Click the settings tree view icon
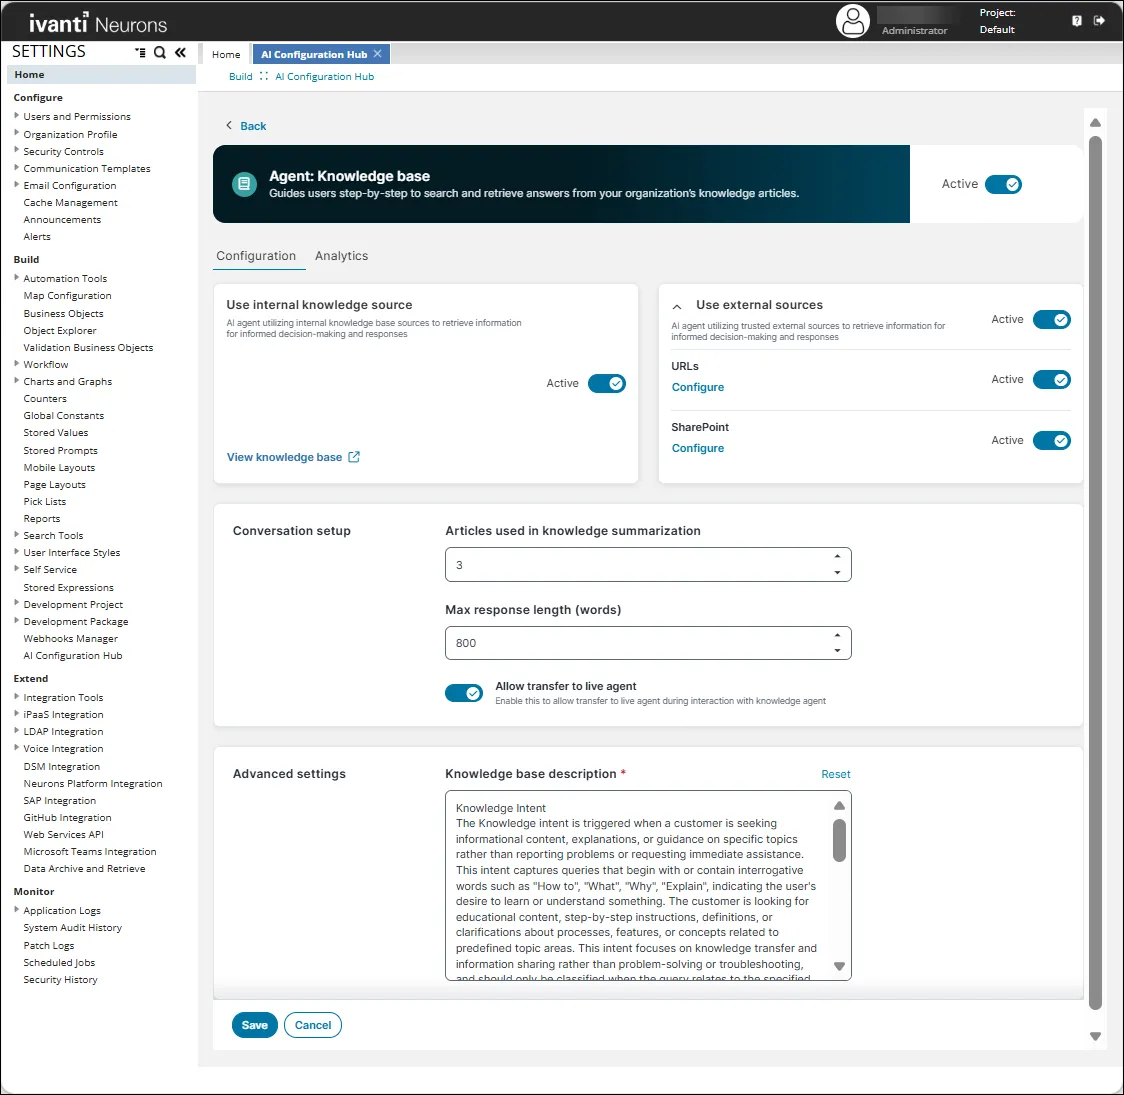This screenshot has height=1095, width=1124. point(140,52)
